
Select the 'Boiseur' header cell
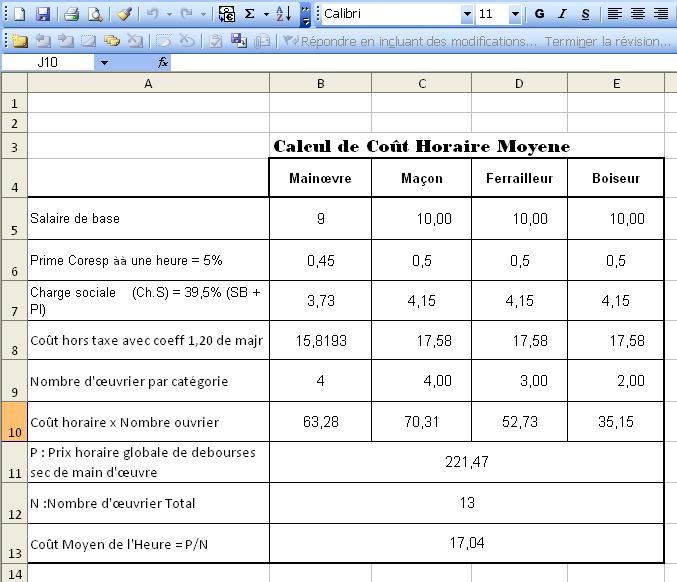pos(616,178)
